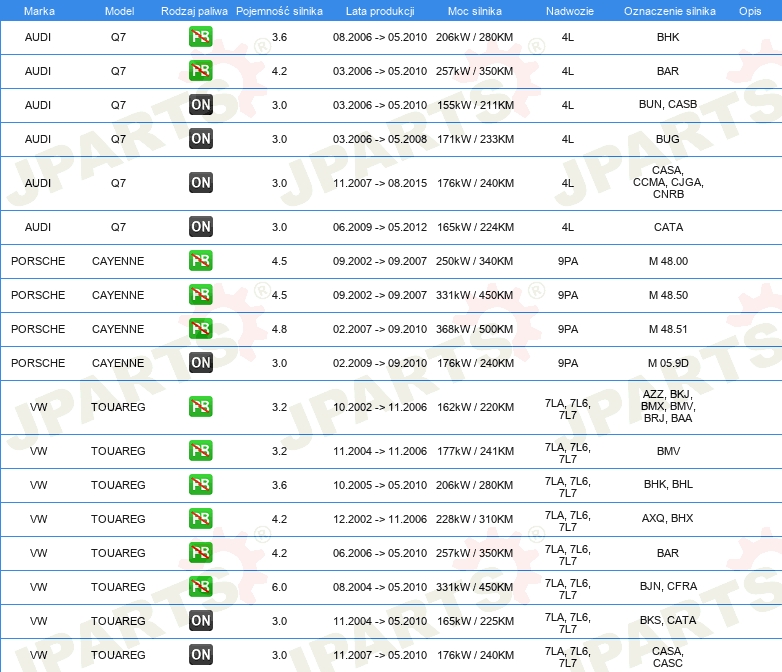This screenshot has width=782, height=672.
Task: Select the Model column header
Action: coord(119,11)
